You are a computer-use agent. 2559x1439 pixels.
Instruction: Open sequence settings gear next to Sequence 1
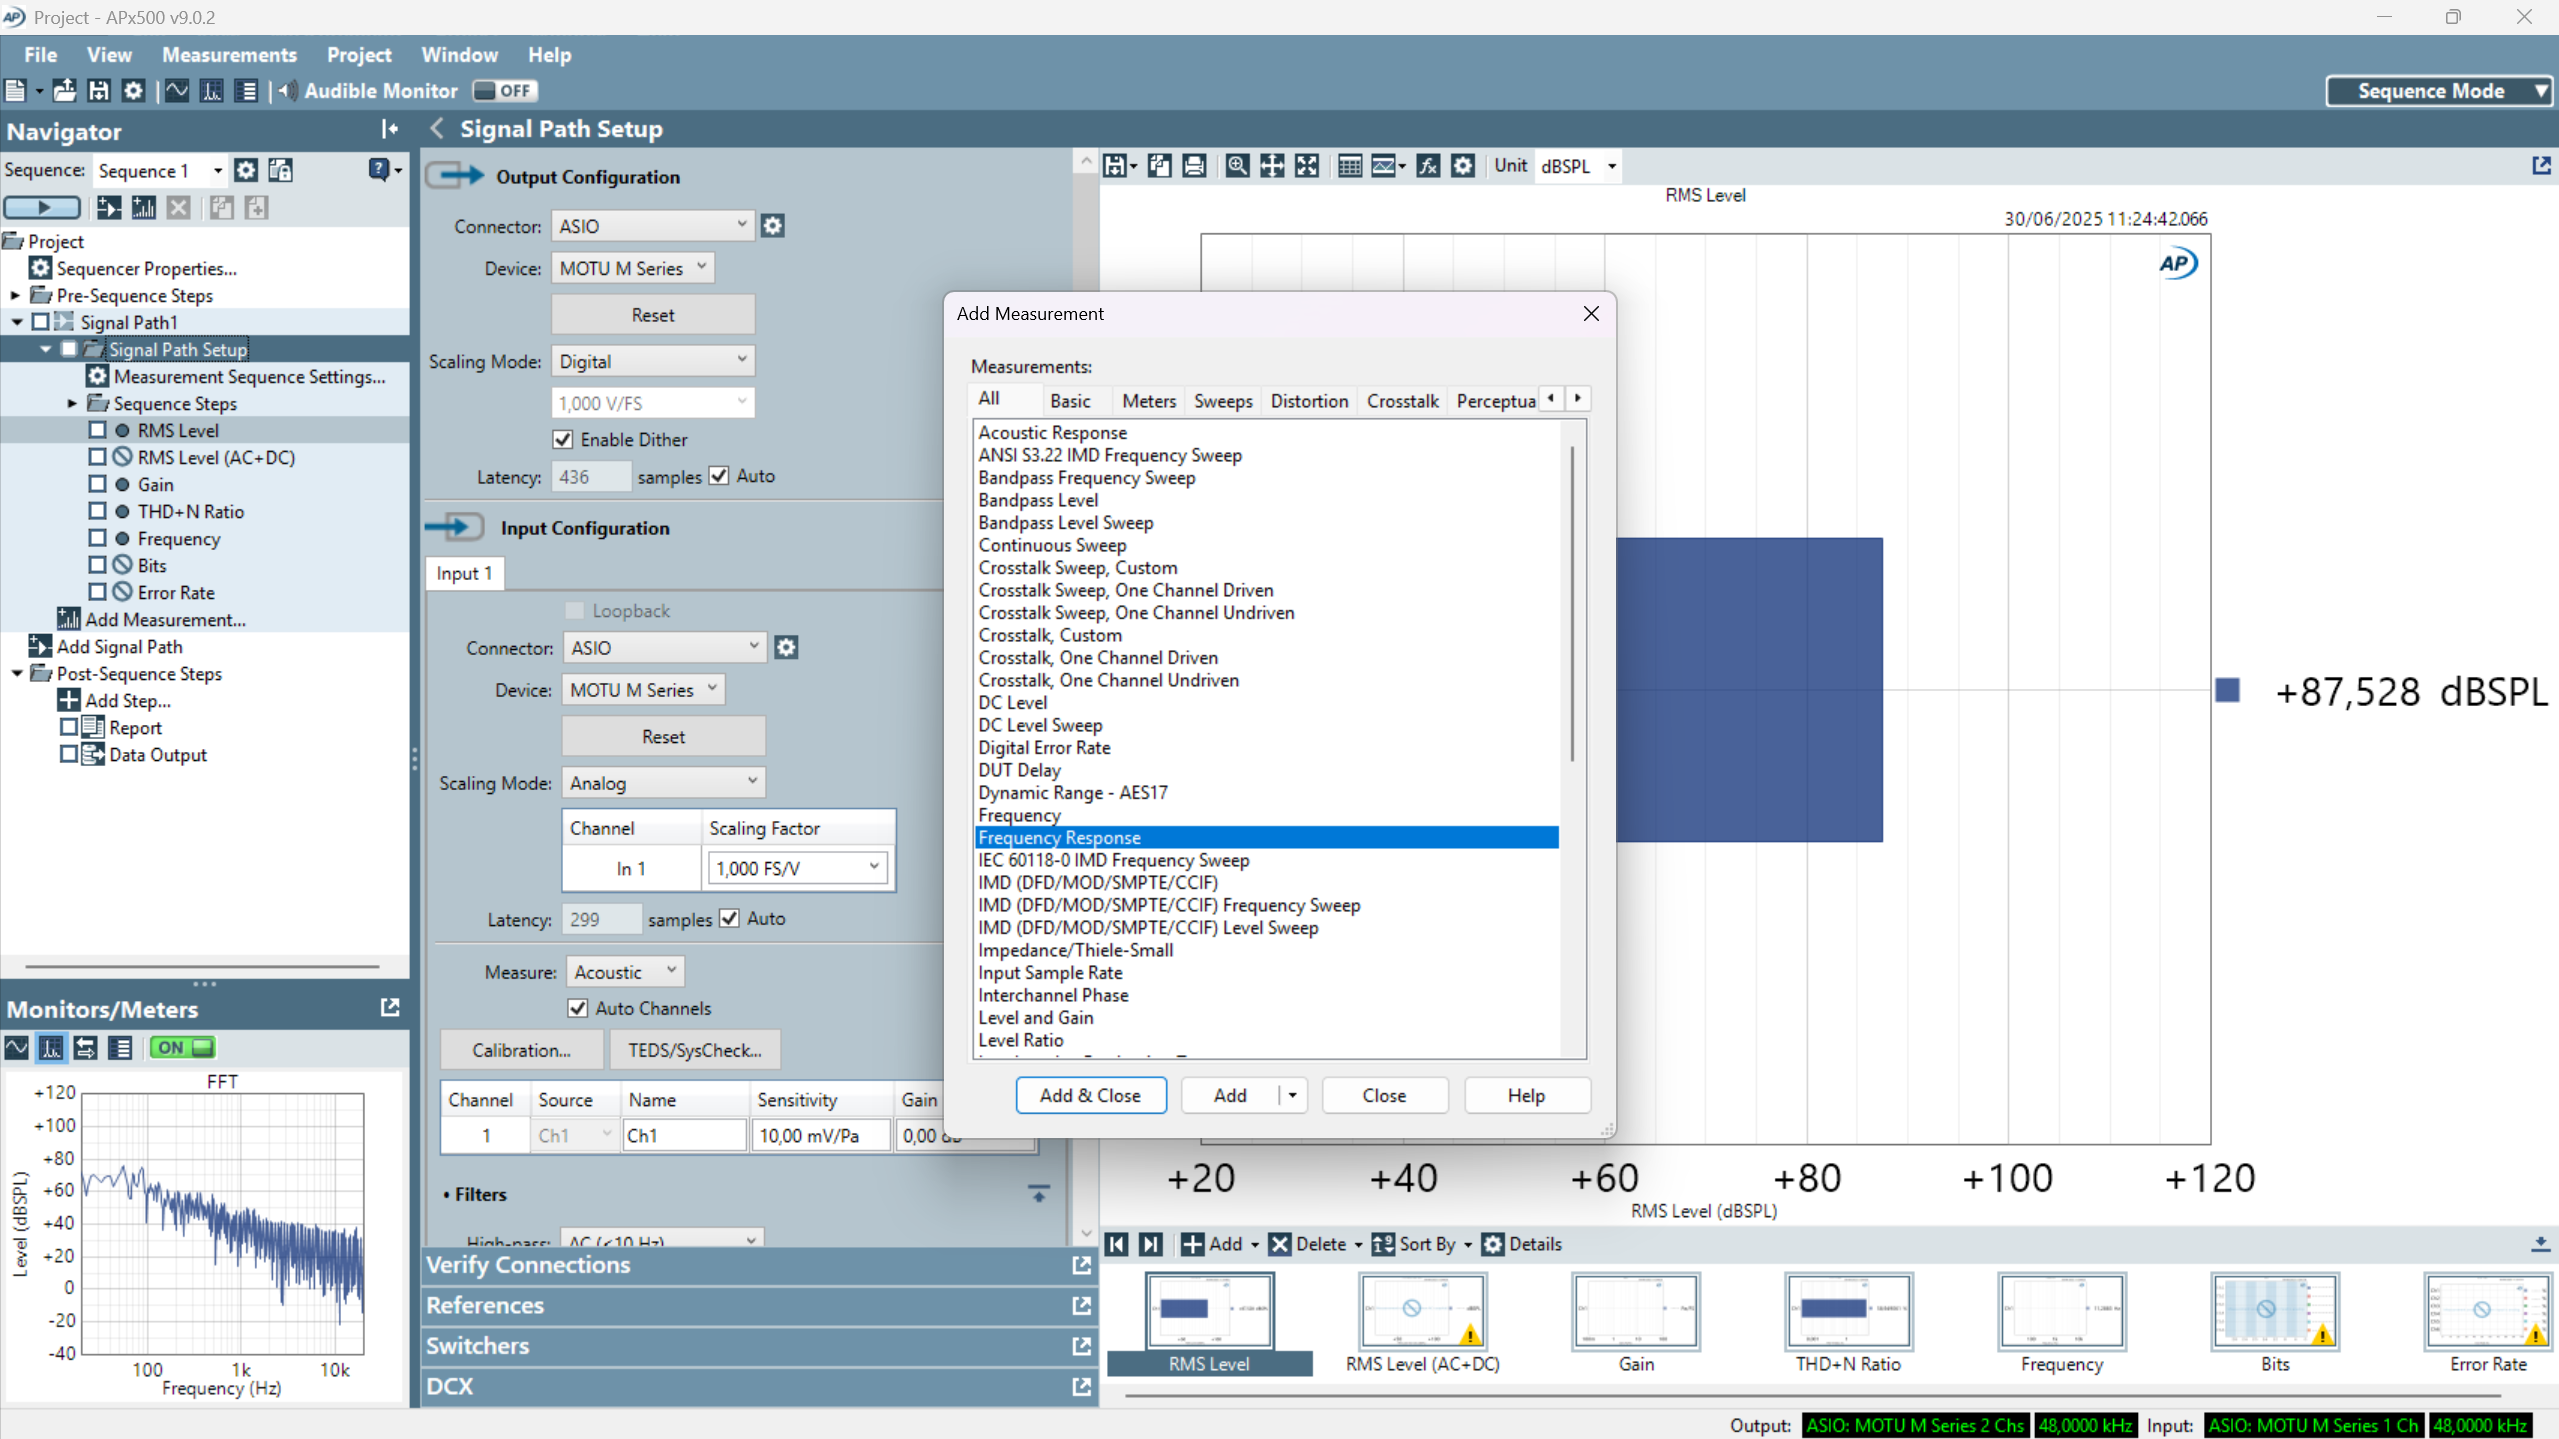pyautogui.click(x=246, y=171)
